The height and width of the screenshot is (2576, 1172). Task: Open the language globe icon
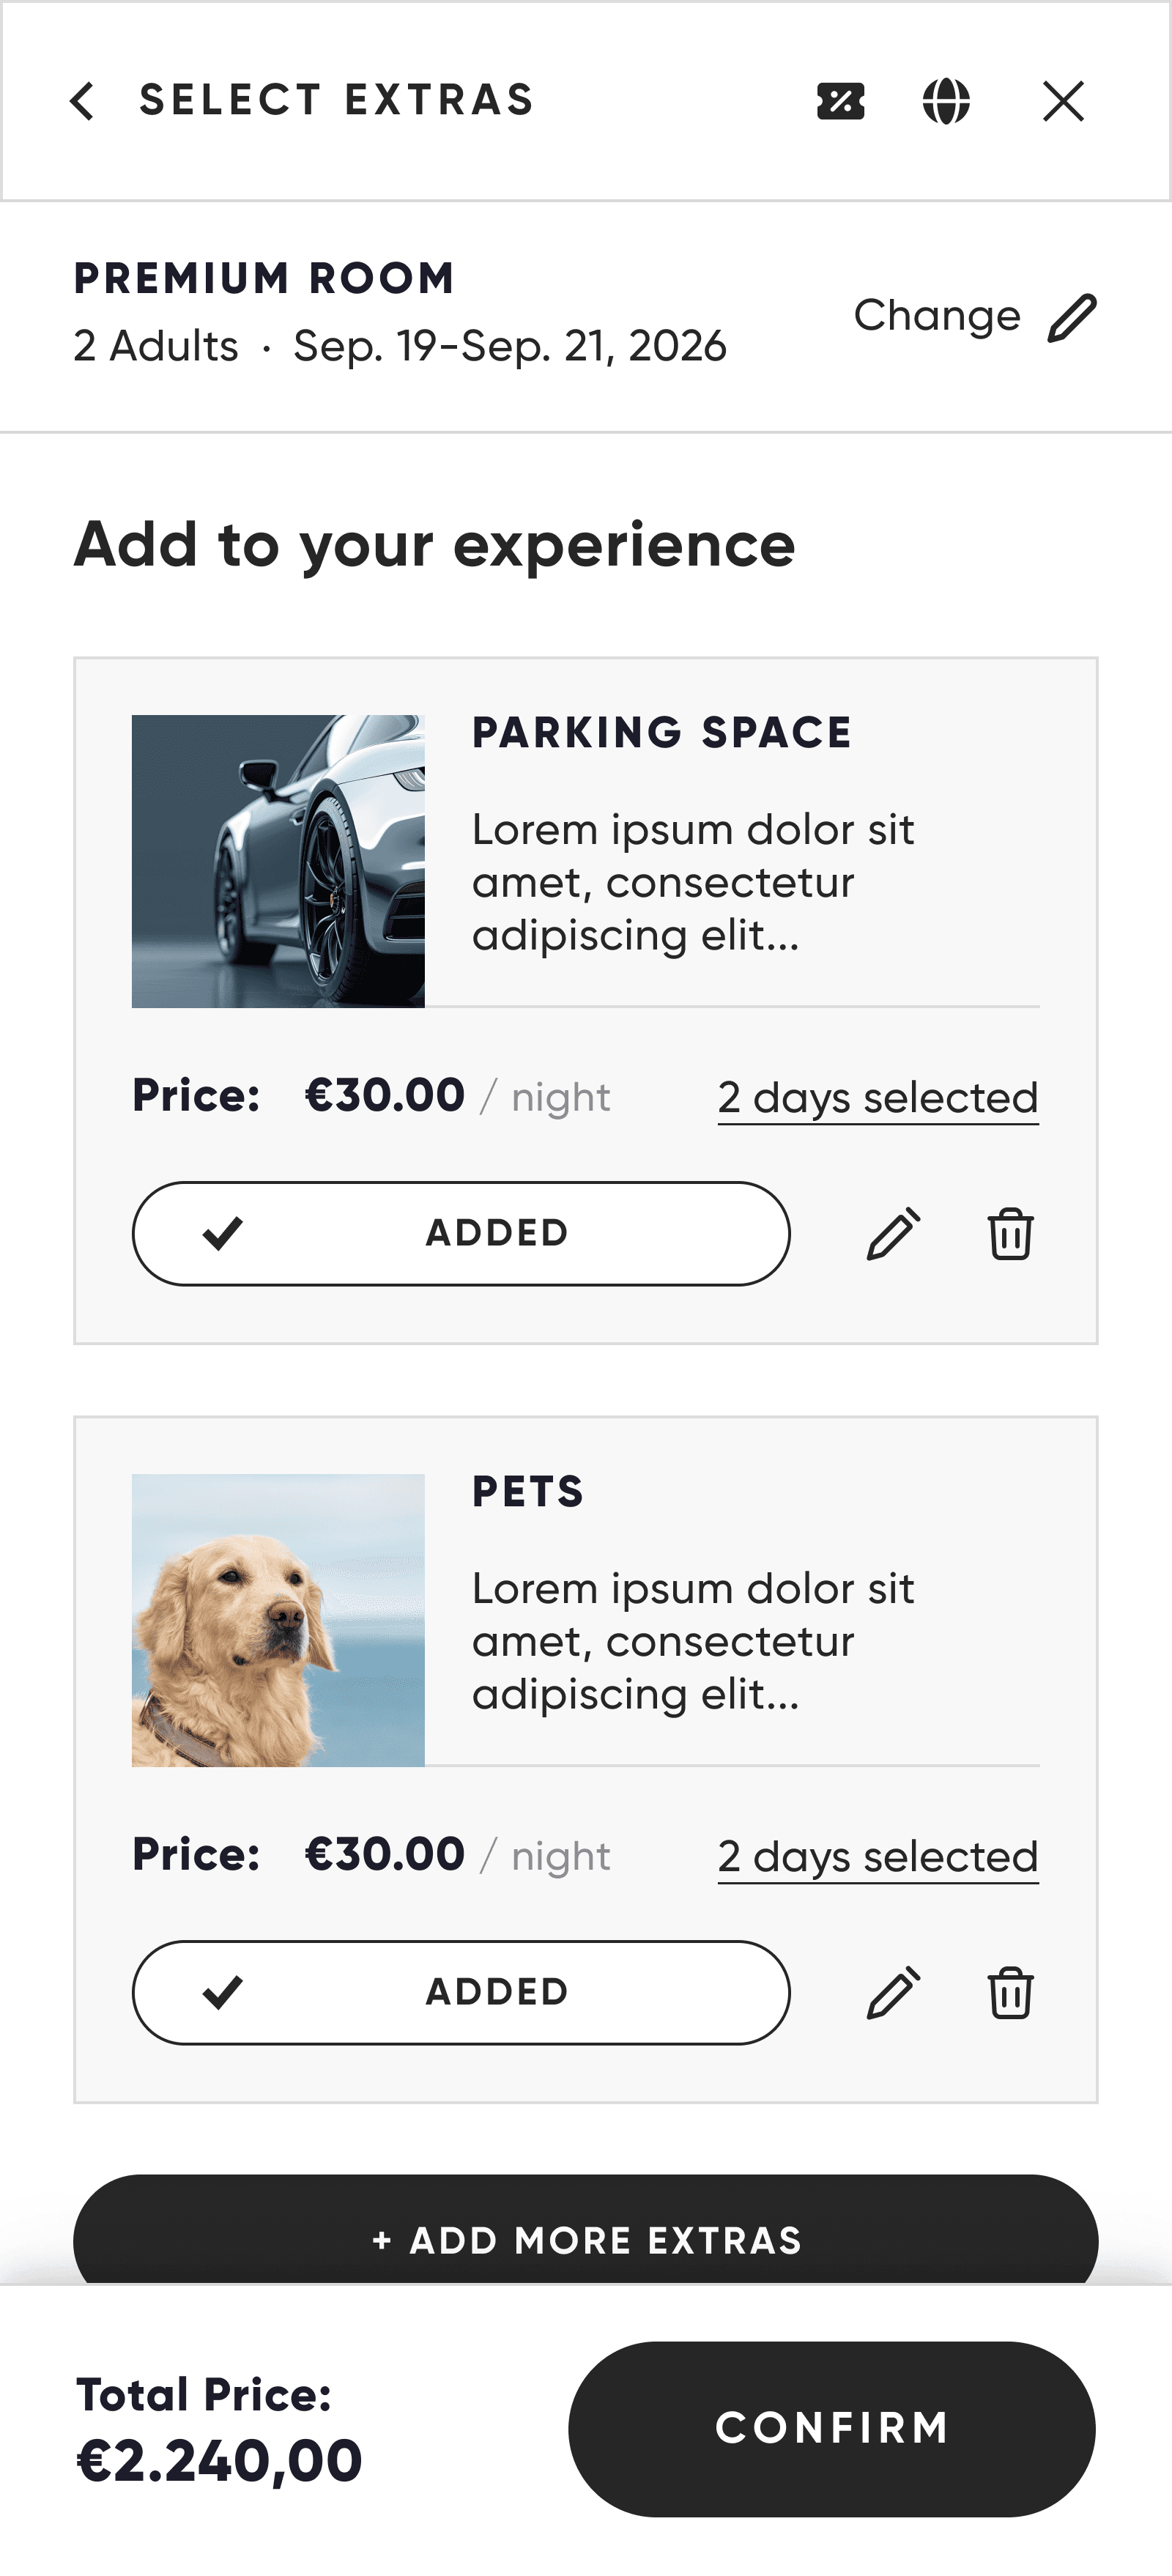[946, 101]
